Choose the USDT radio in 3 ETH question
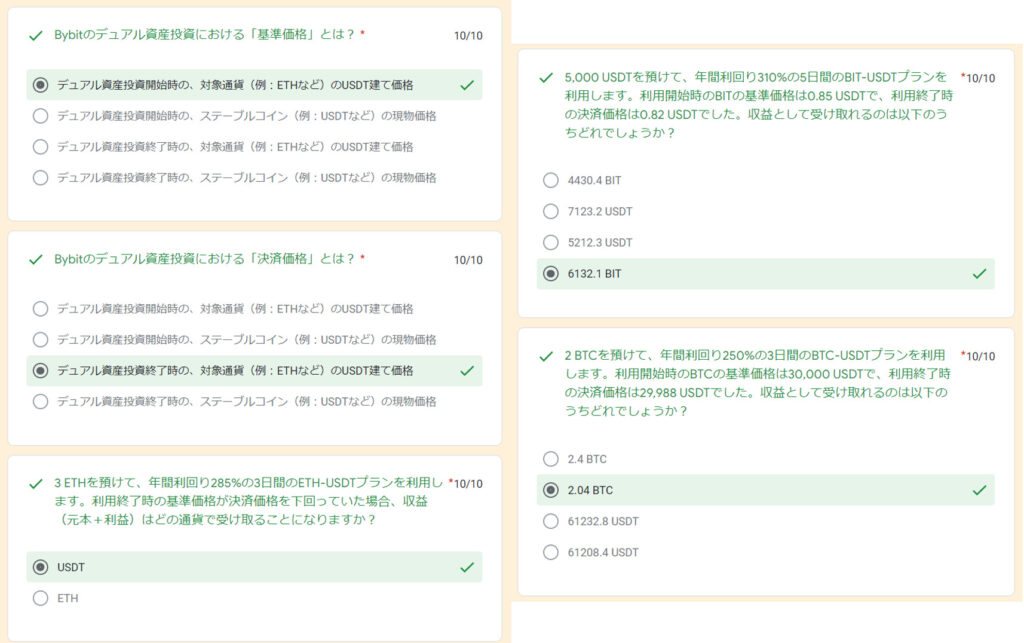The height and width of the screenshot is (643, 1024). pyautogui.click(x=40, y=567)
